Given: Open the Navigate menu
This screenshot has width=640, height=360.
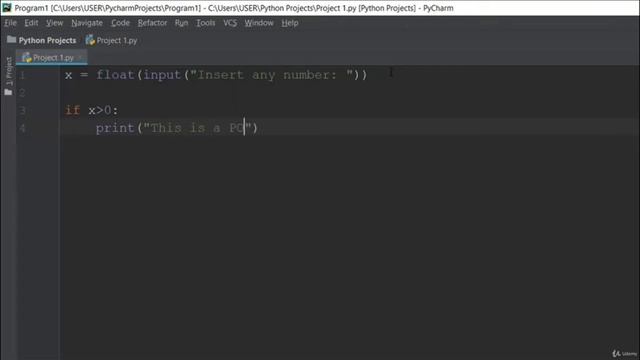Looking at the screenshot, I should (x=87, y=23).
